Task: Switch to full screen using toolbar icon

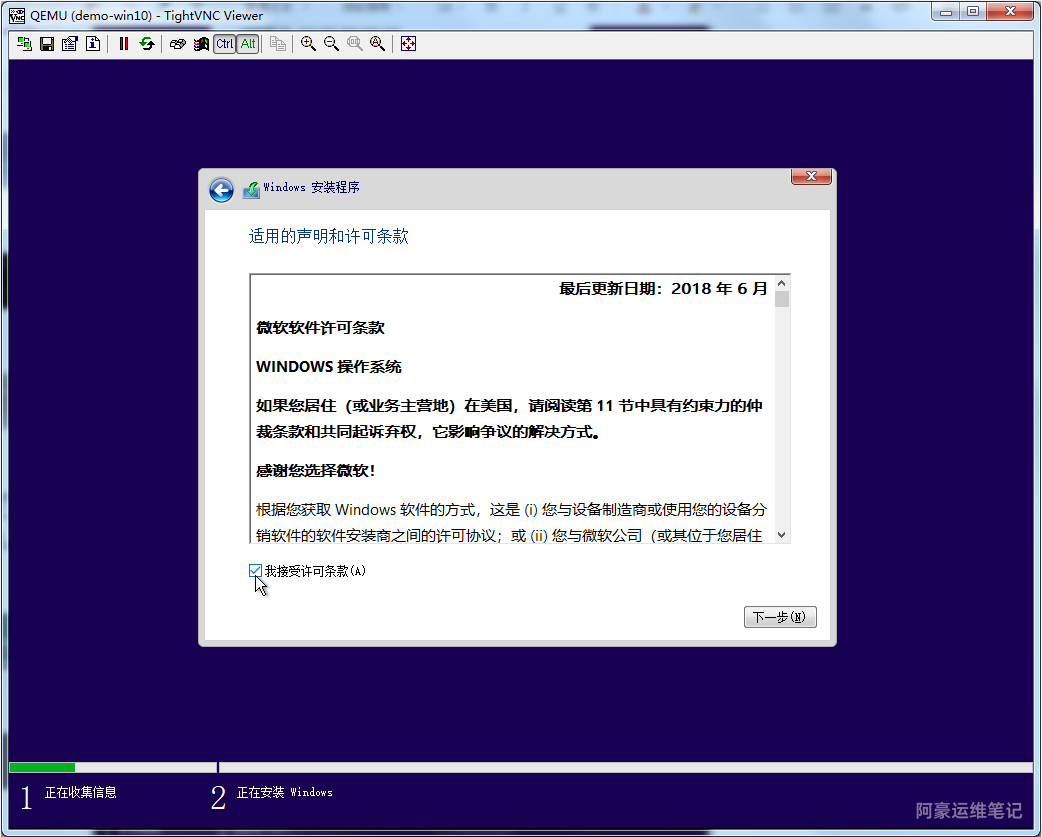Action: [x=409, y=44]
